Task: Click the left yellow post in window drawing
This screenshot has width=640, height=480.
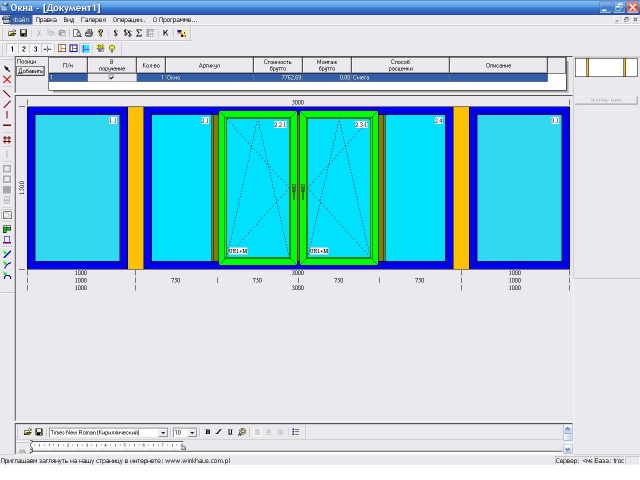Action: 135,188
